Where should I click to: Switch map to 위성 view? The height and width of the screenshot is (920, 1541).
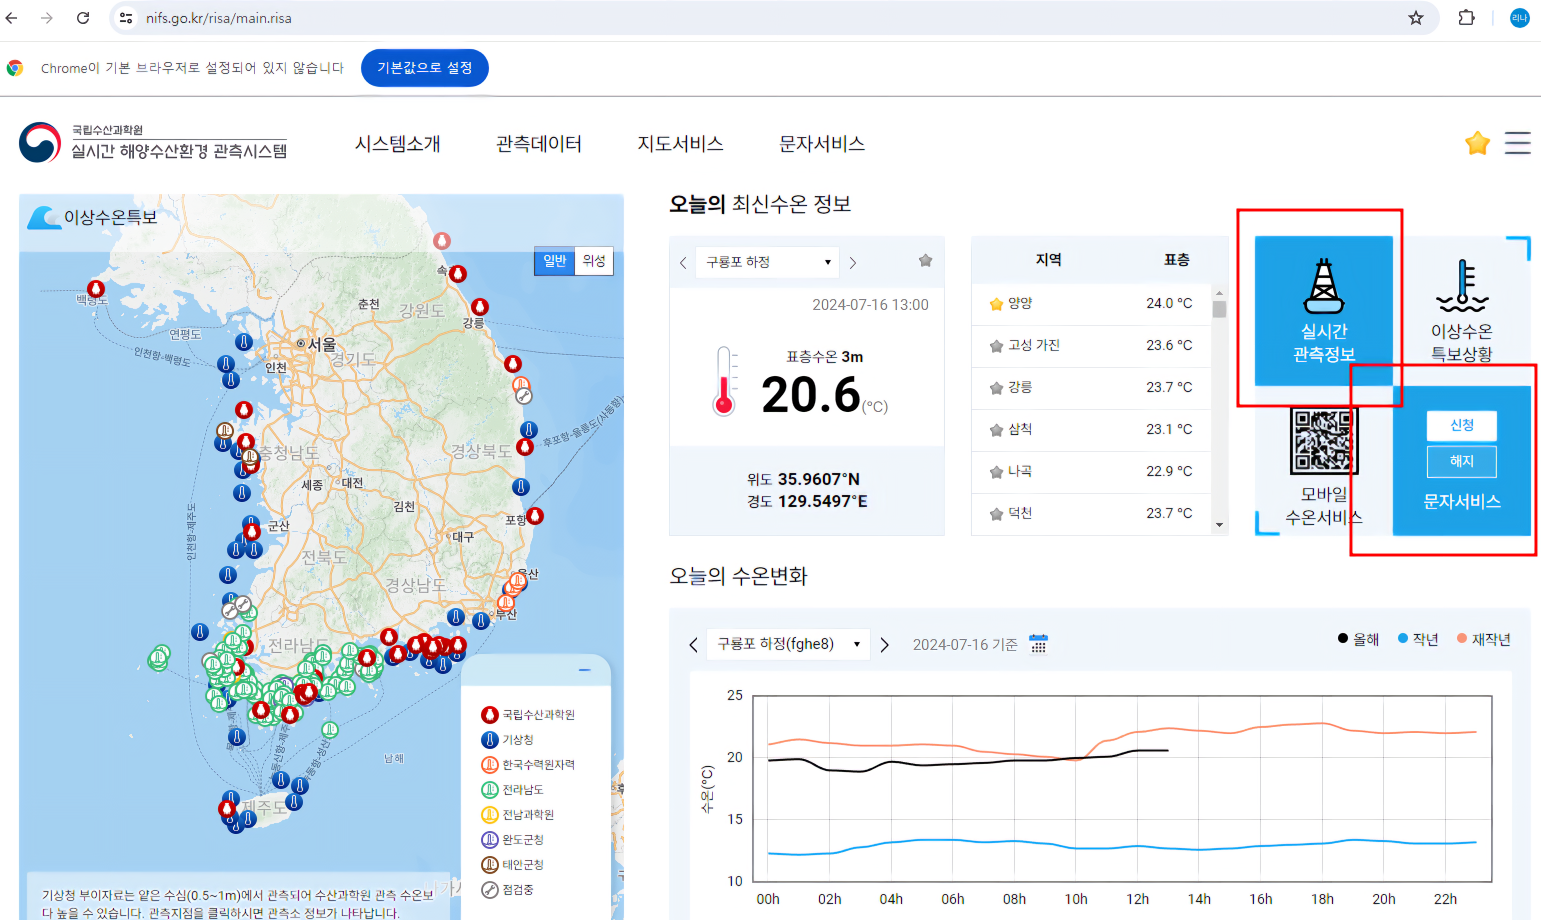594,261
